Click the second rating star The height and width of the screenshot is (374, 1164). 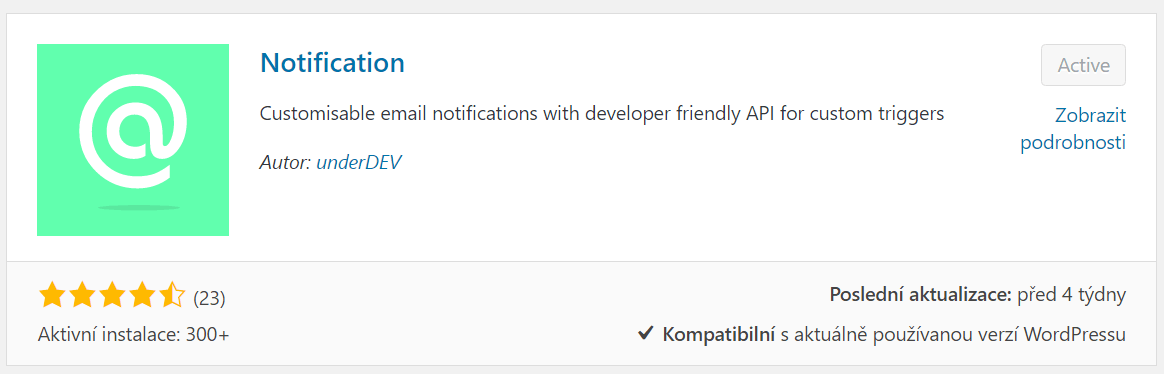pos(82,295)
